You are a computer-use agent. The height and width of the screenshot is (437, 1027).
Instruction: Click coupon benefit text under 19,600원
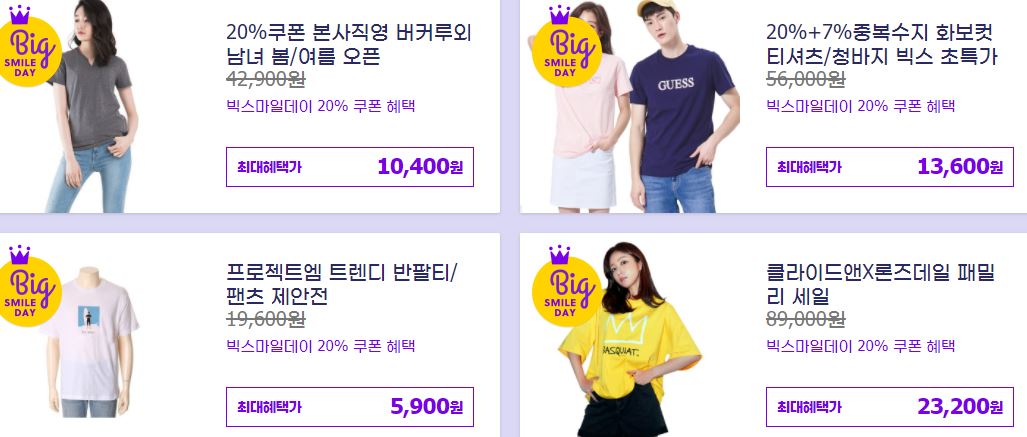point(320,346)
